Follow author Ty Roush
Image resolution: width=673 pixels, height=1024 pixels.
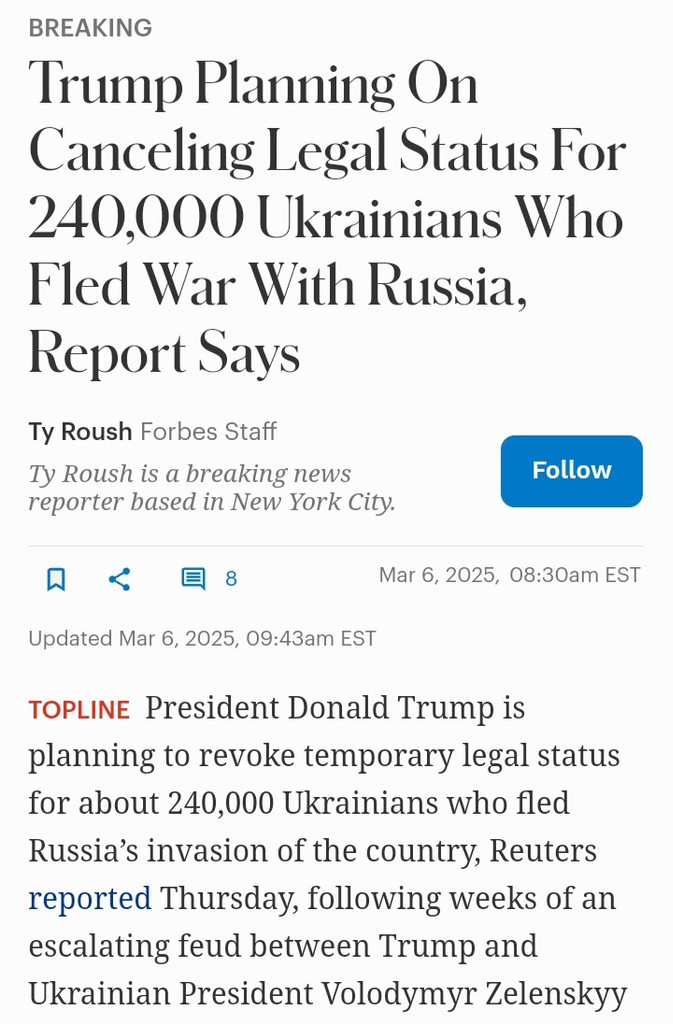point(571,471)
